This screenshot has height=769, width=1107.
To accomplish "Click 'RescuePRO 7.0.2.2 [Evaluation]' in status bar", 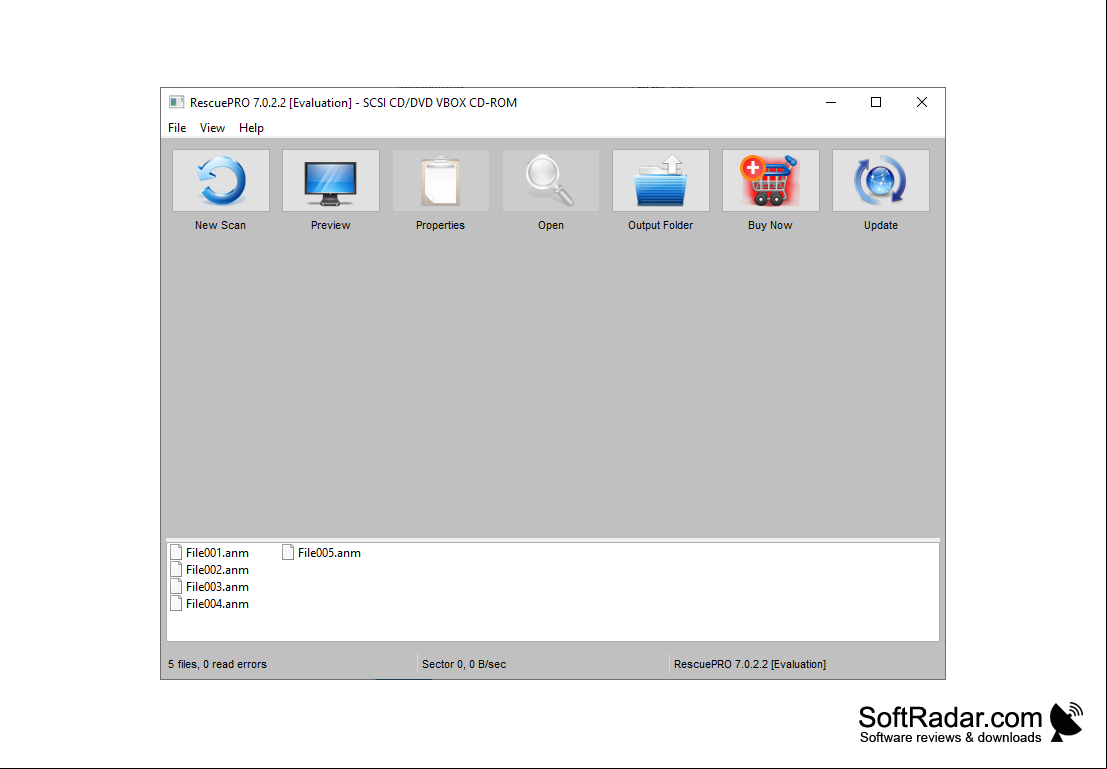I will coord(750,664).
